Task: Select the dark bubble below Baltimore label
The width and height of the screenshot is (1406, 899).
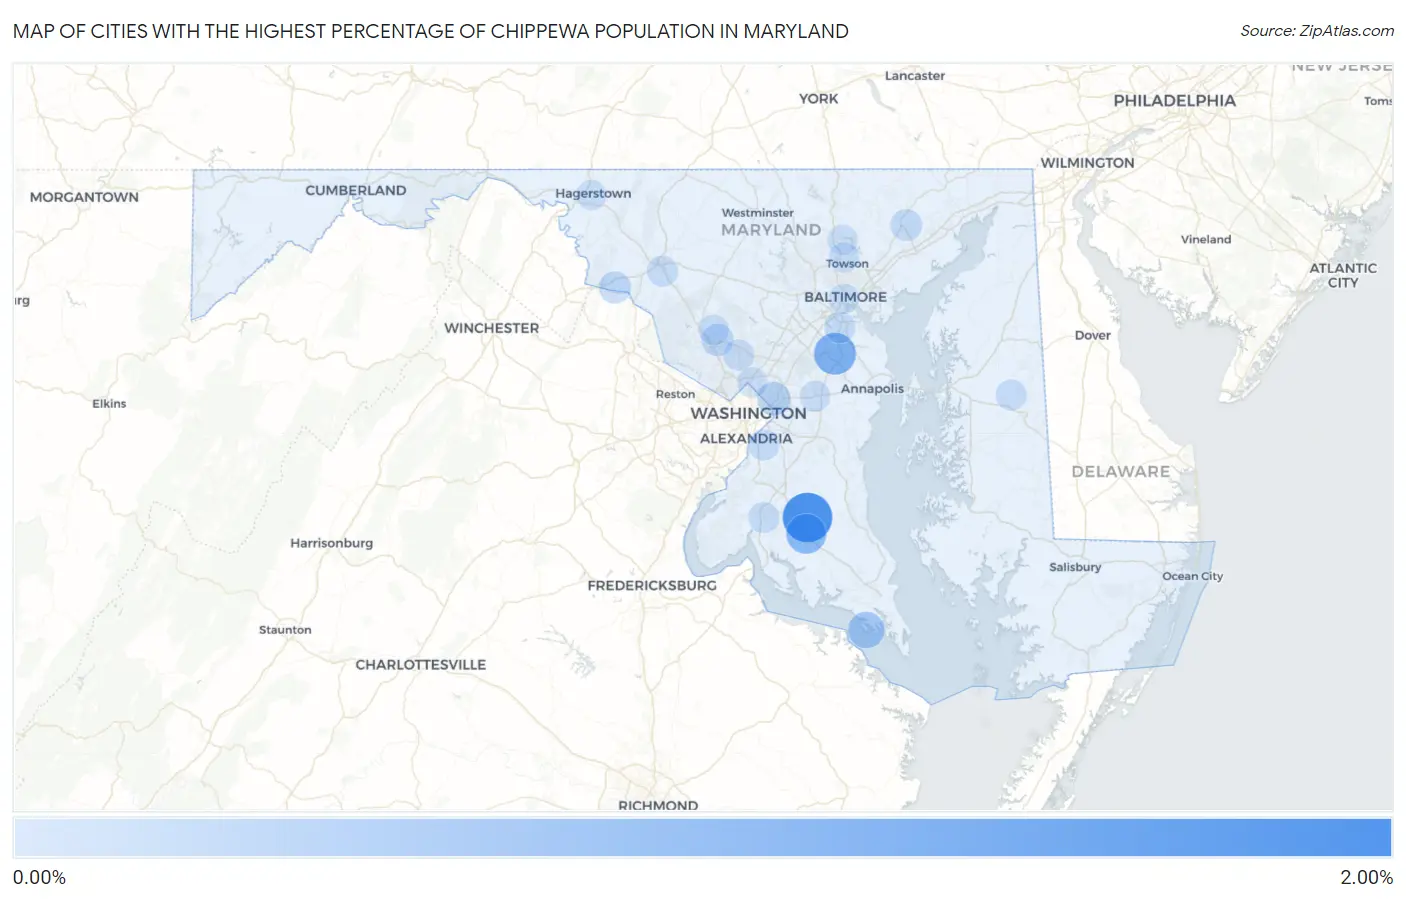Action: [835, 354]
